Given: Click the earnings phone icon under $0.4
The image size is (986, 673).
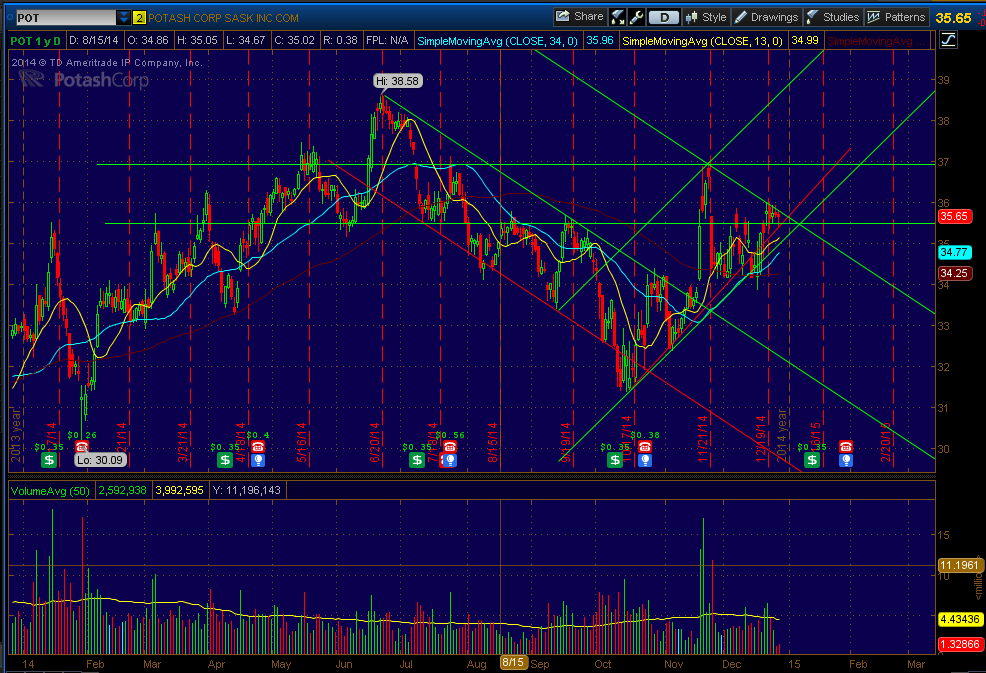Looking at the screenshot, I should click(x=258, y=447).
